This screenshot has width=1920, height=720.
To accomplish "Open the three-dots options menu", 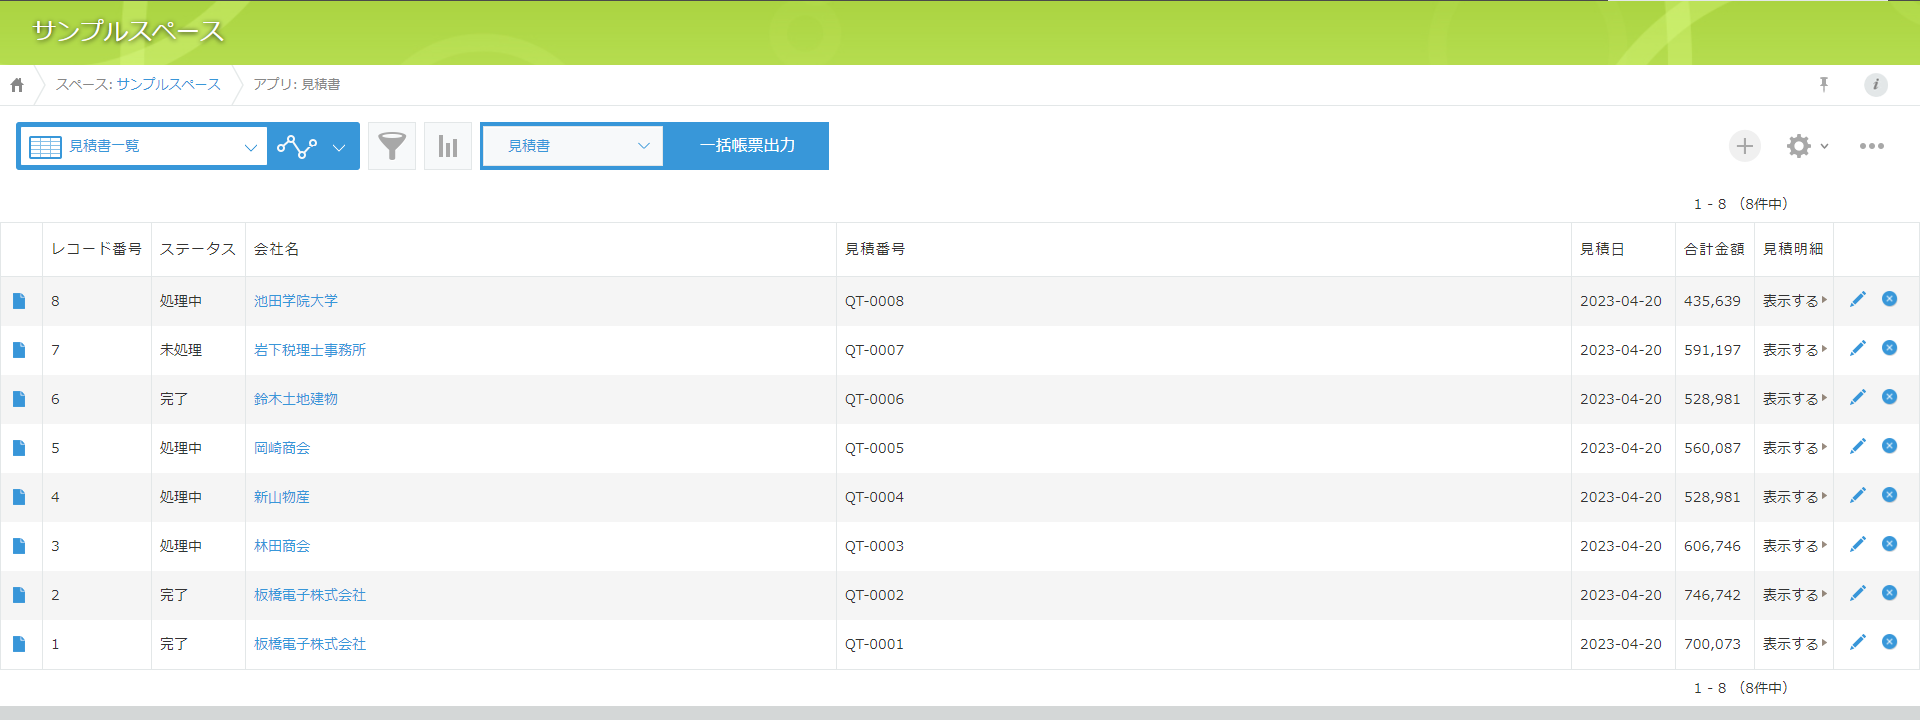I will pos(1871,146).
